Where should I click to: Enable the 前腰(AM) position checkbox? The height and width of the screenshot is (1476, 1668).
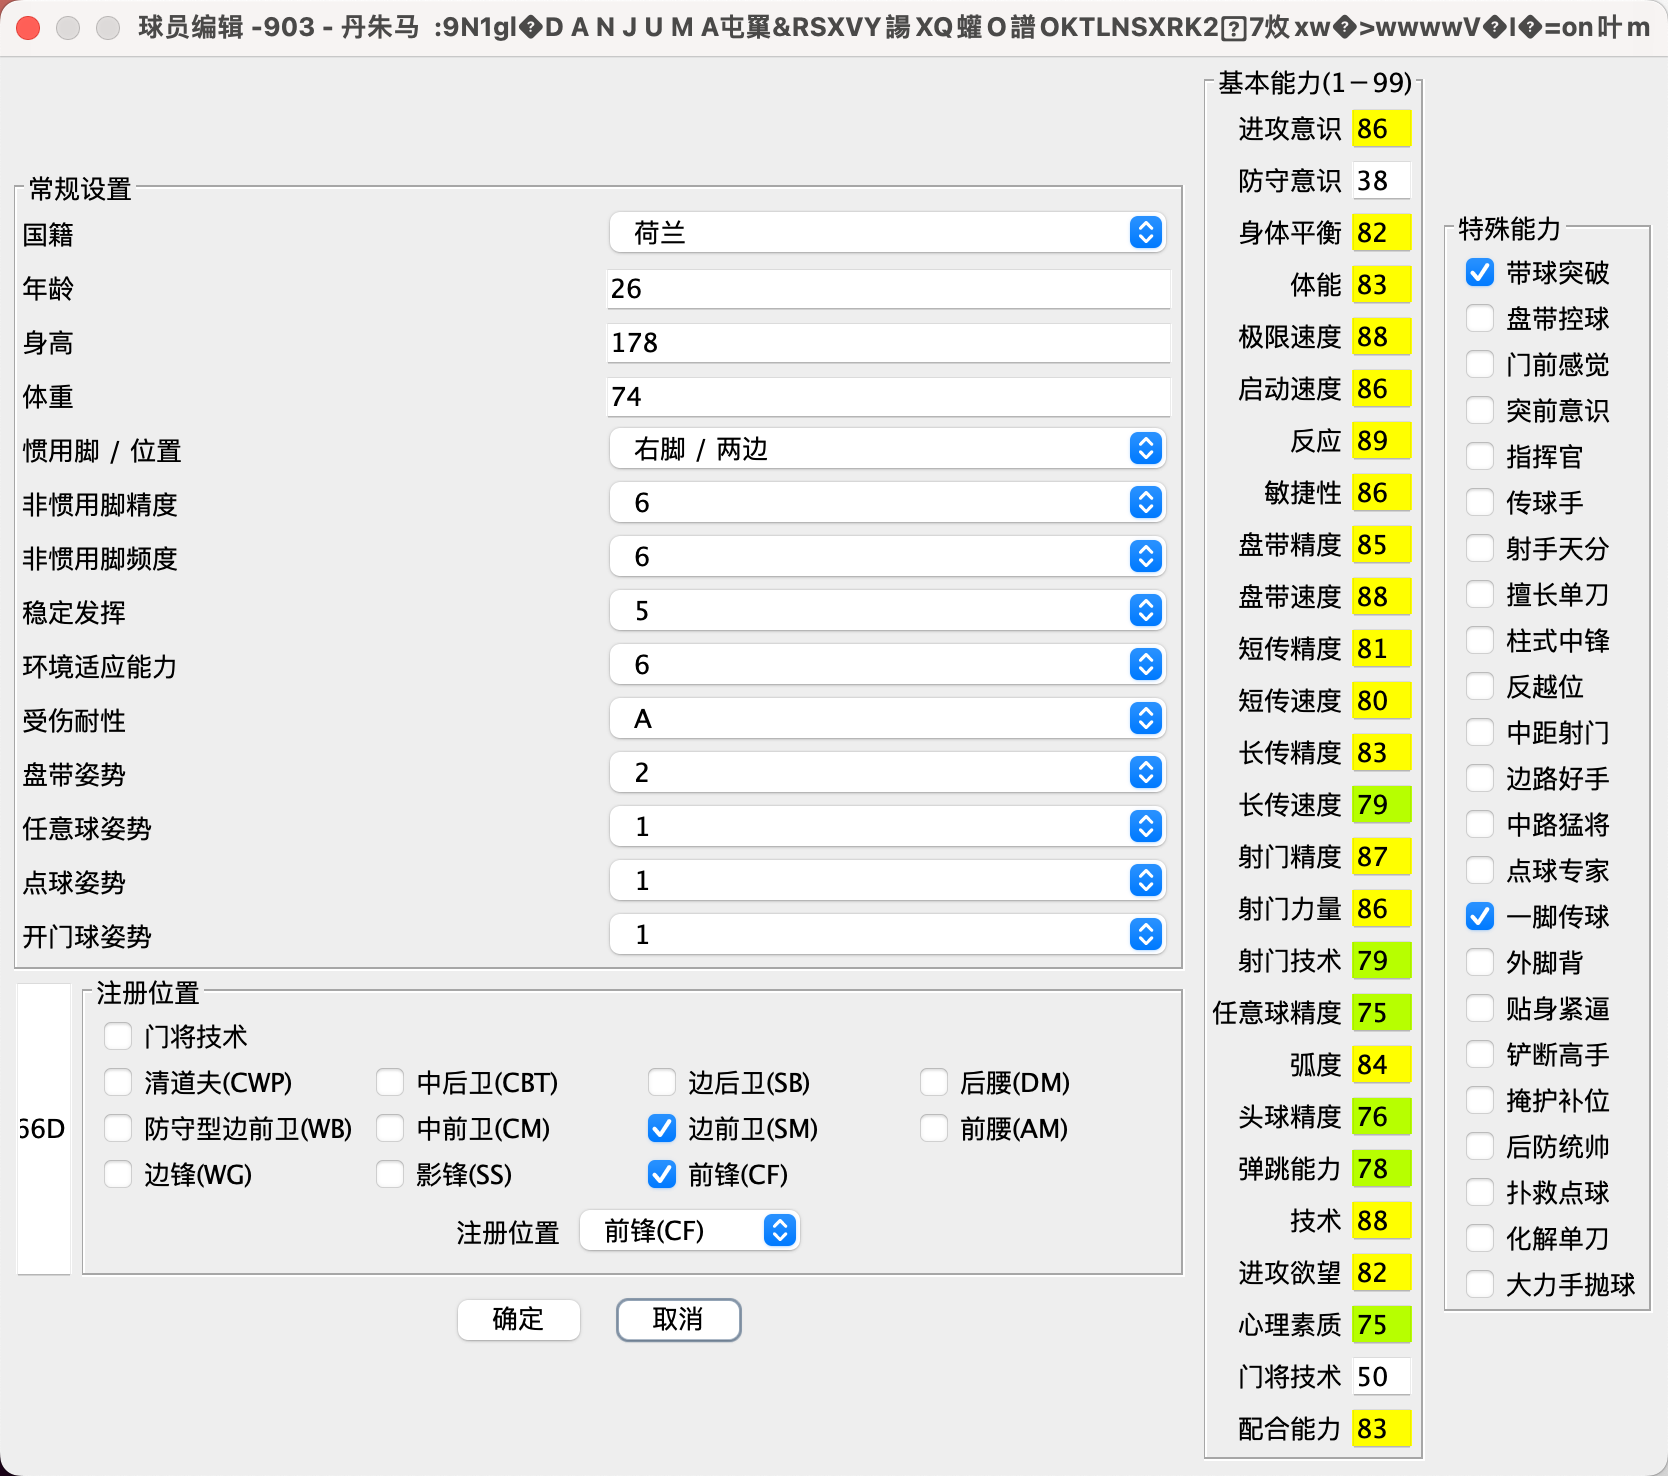pos(934,1128)
